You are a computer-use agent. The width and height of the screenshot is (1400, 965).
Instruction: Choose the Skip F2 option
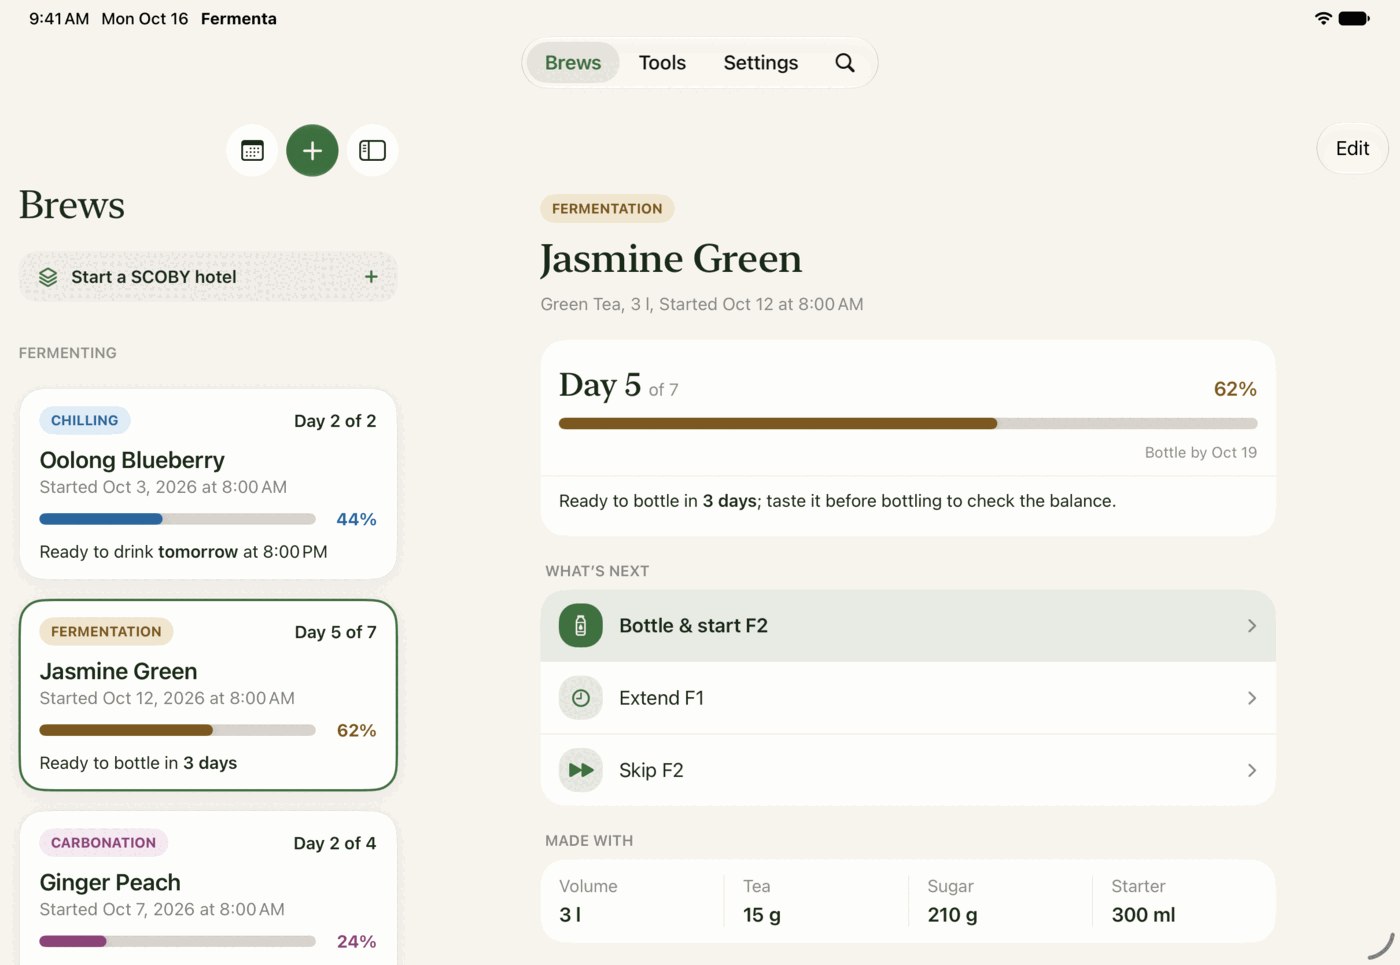click(x=908, y=770)
